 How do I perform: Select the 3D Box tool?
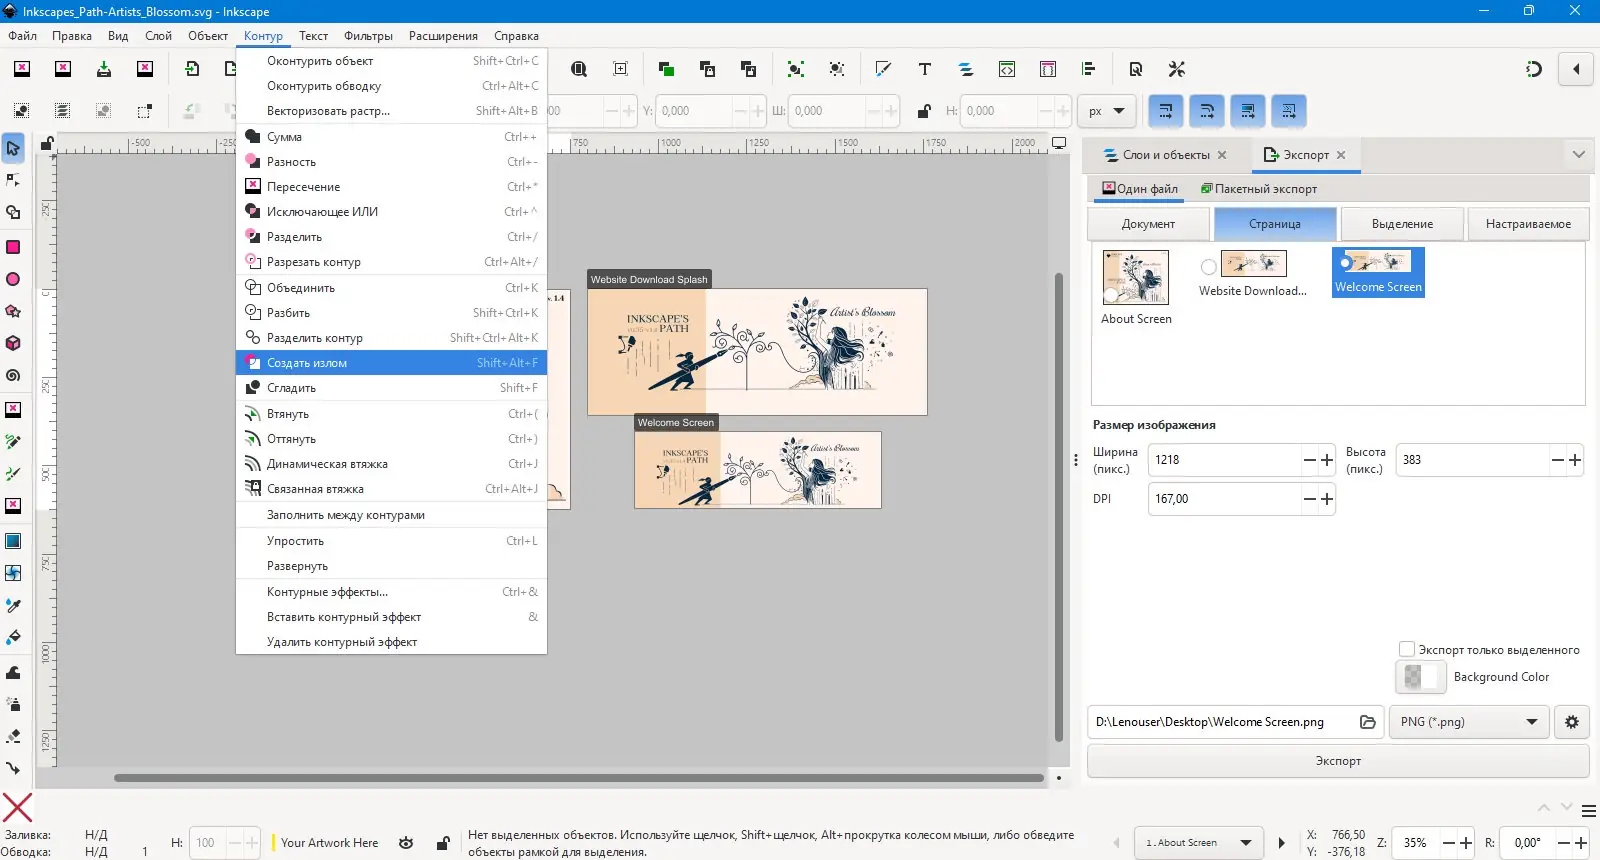tap(13, 343)
